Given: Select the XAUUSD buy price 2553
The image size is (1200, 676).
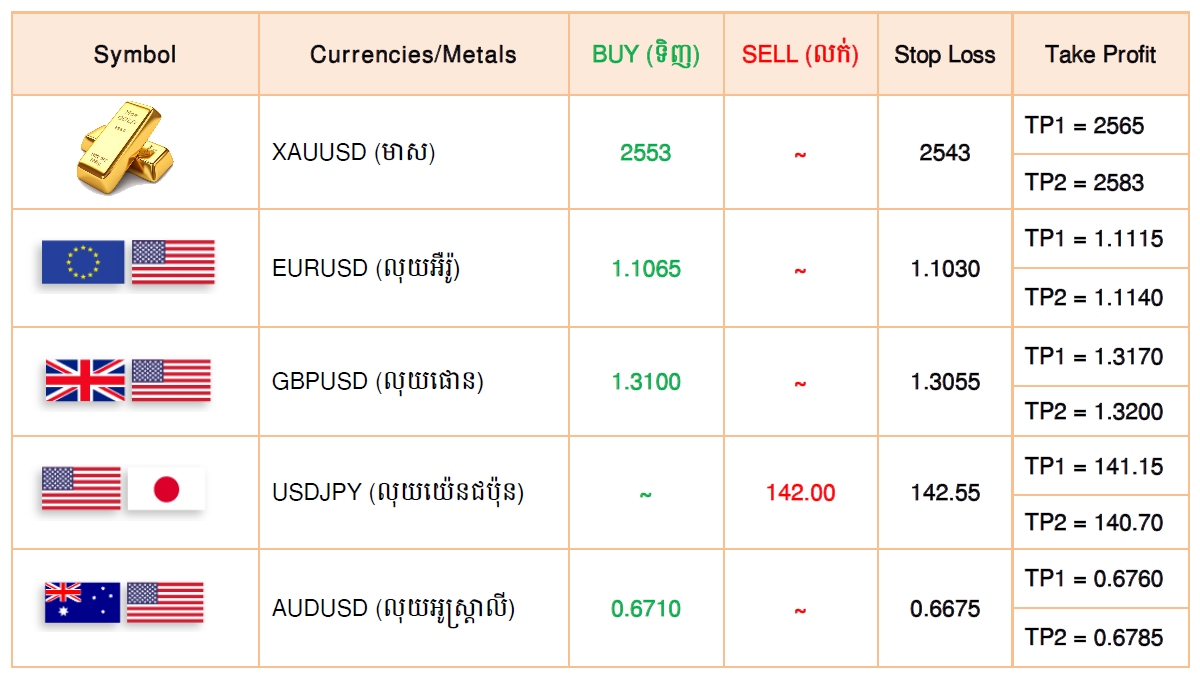Looking at the screenshot, I should click(646, 153).
